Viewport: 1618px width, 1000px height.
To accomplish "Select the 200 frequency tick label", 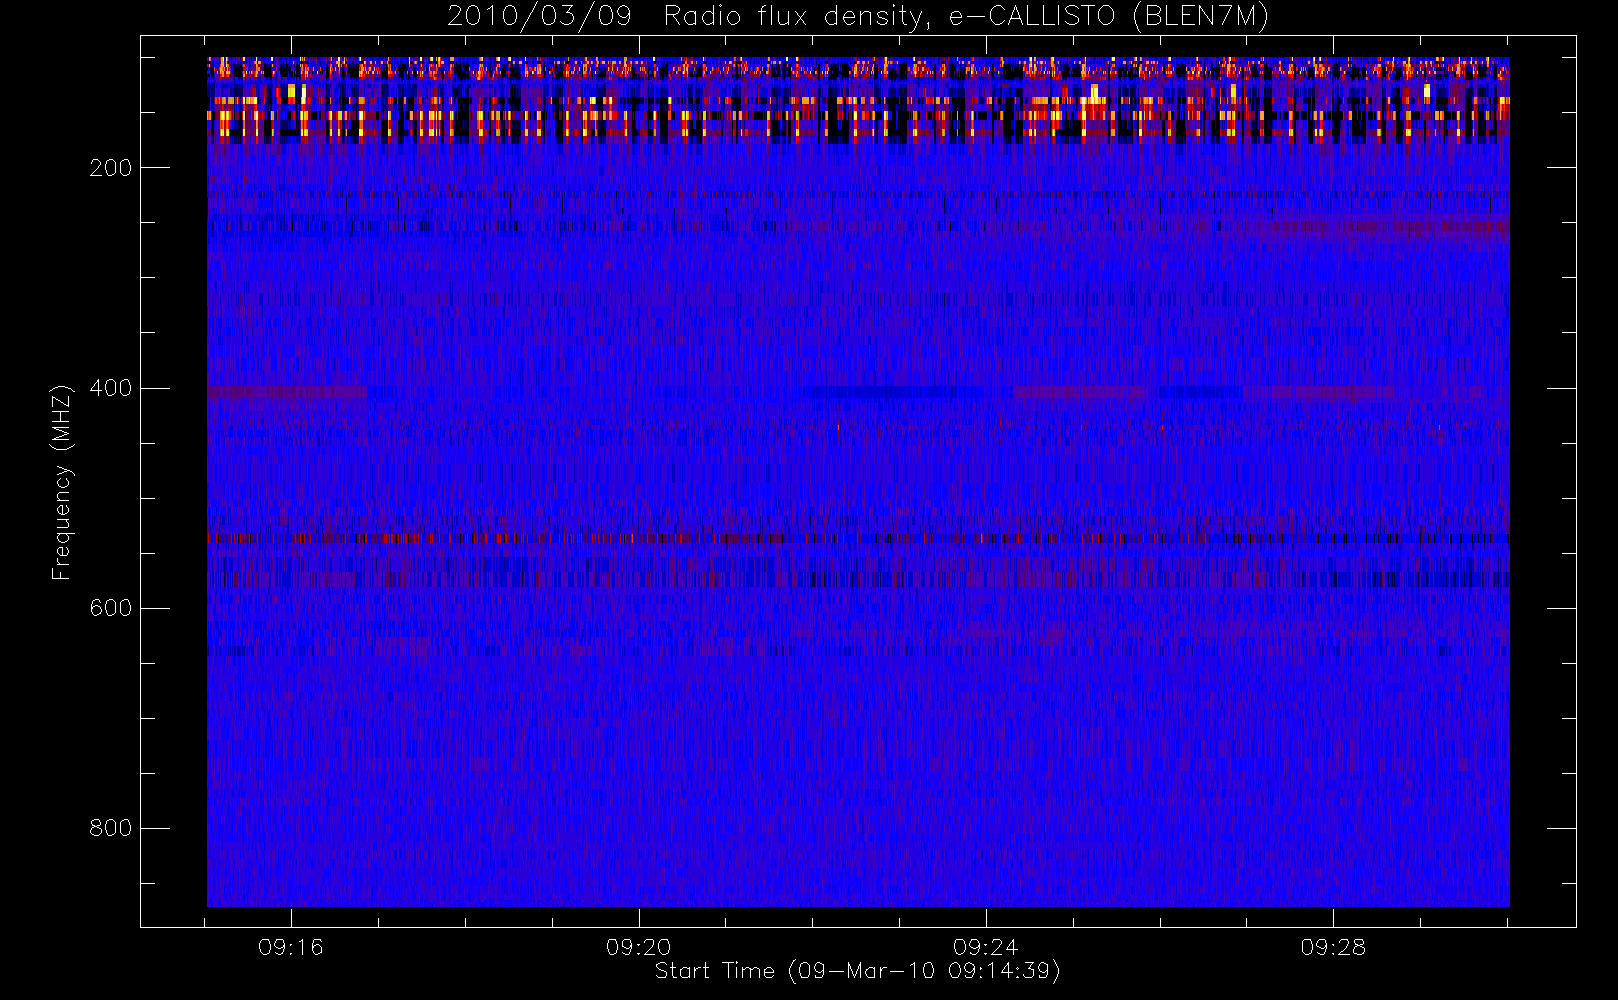I will 110,168.
